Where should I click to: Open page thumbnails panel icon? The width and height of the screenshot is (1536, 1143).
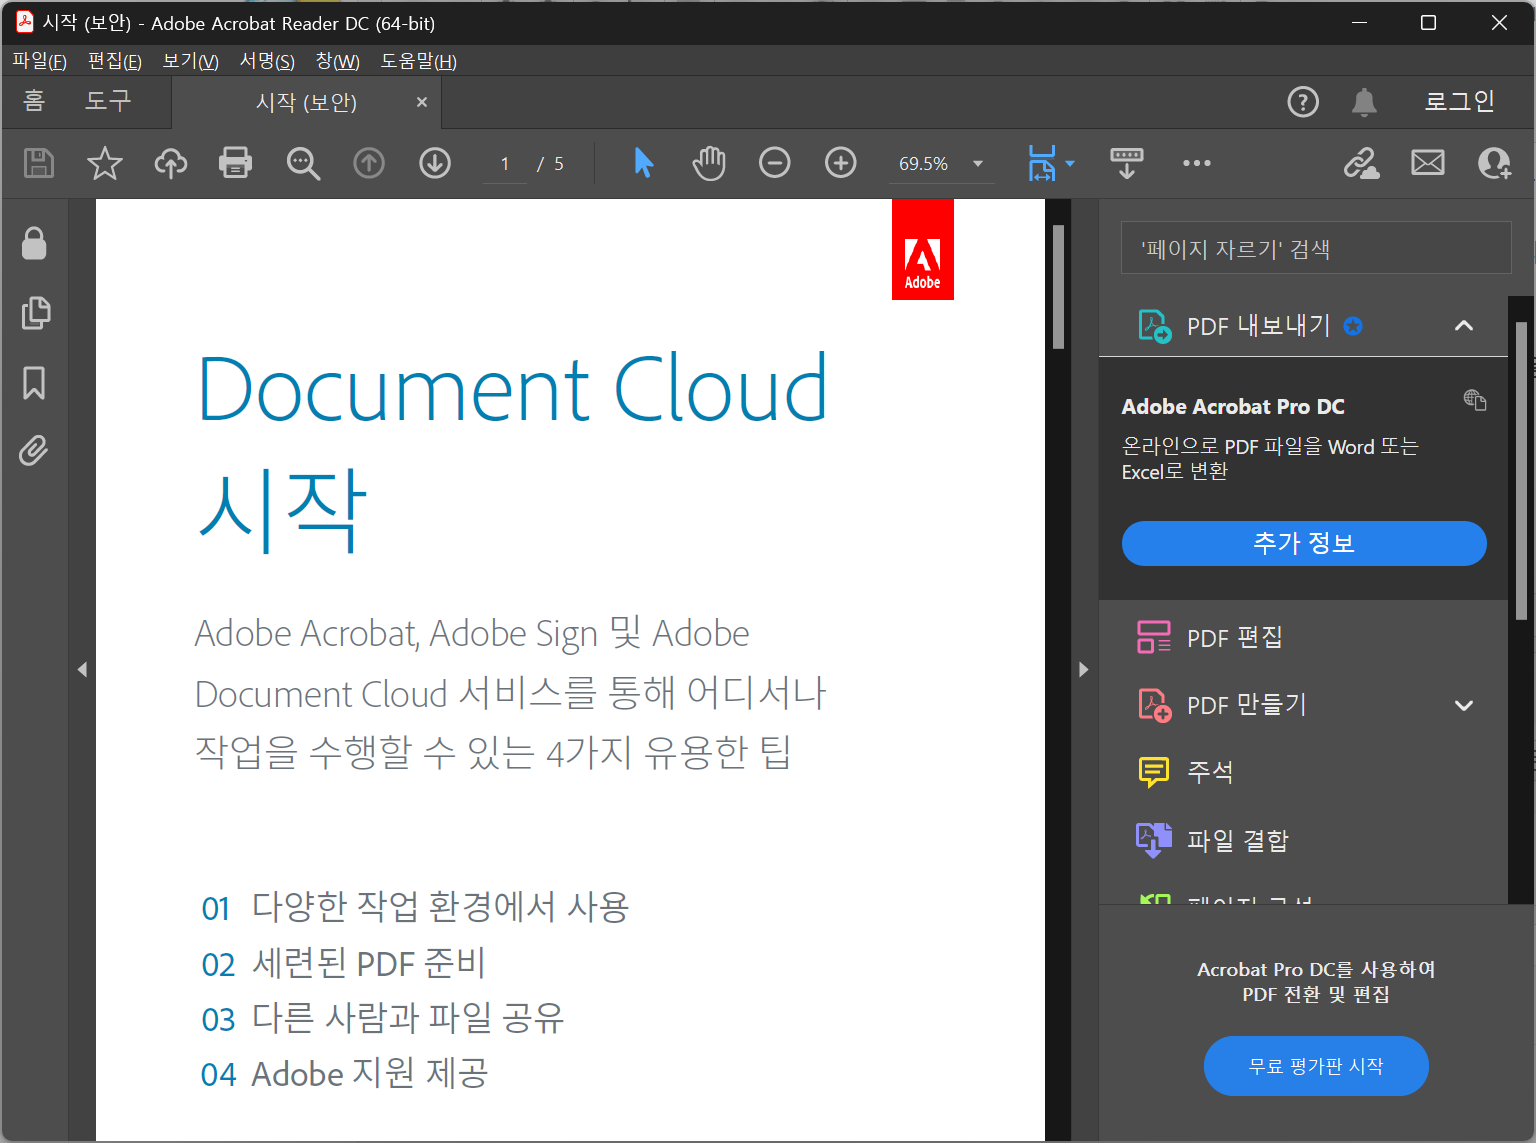pos(35,313)
